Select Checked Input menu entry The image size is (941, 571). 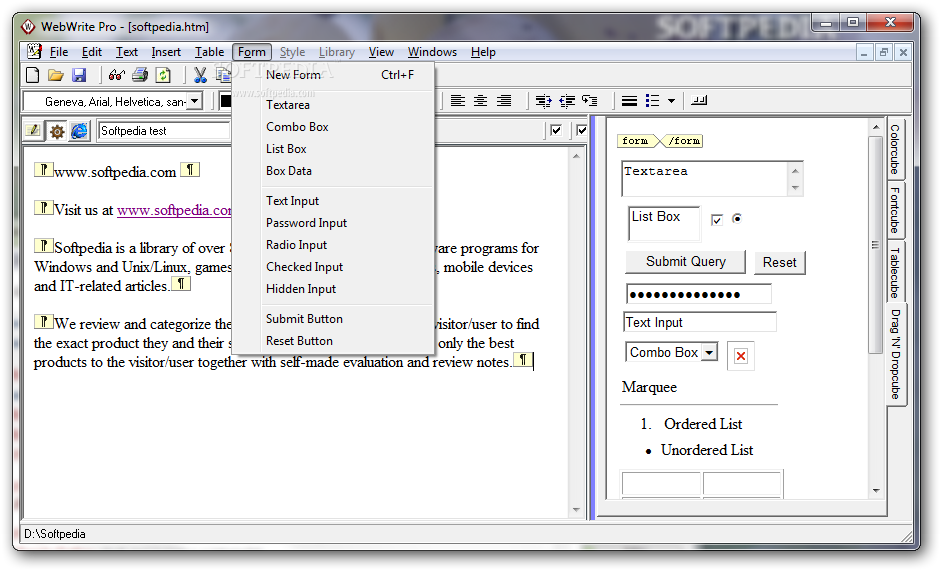point(333,267)
